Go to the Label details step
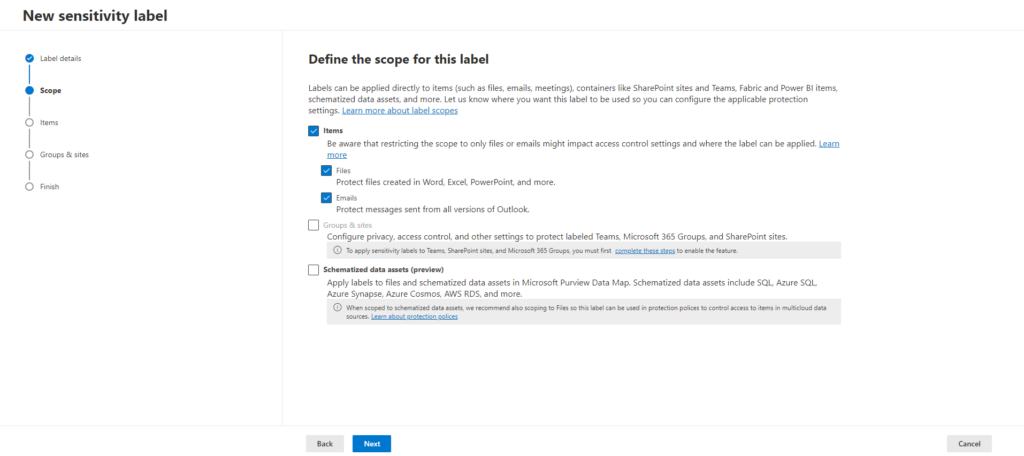This screenshot has width=1024, height=456. 61,58
